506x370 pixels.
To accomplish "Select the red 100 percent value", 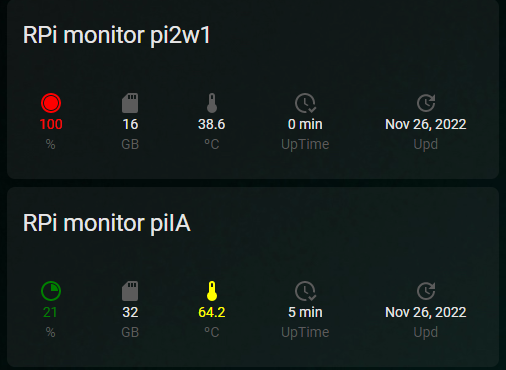I will click(51, 124).
